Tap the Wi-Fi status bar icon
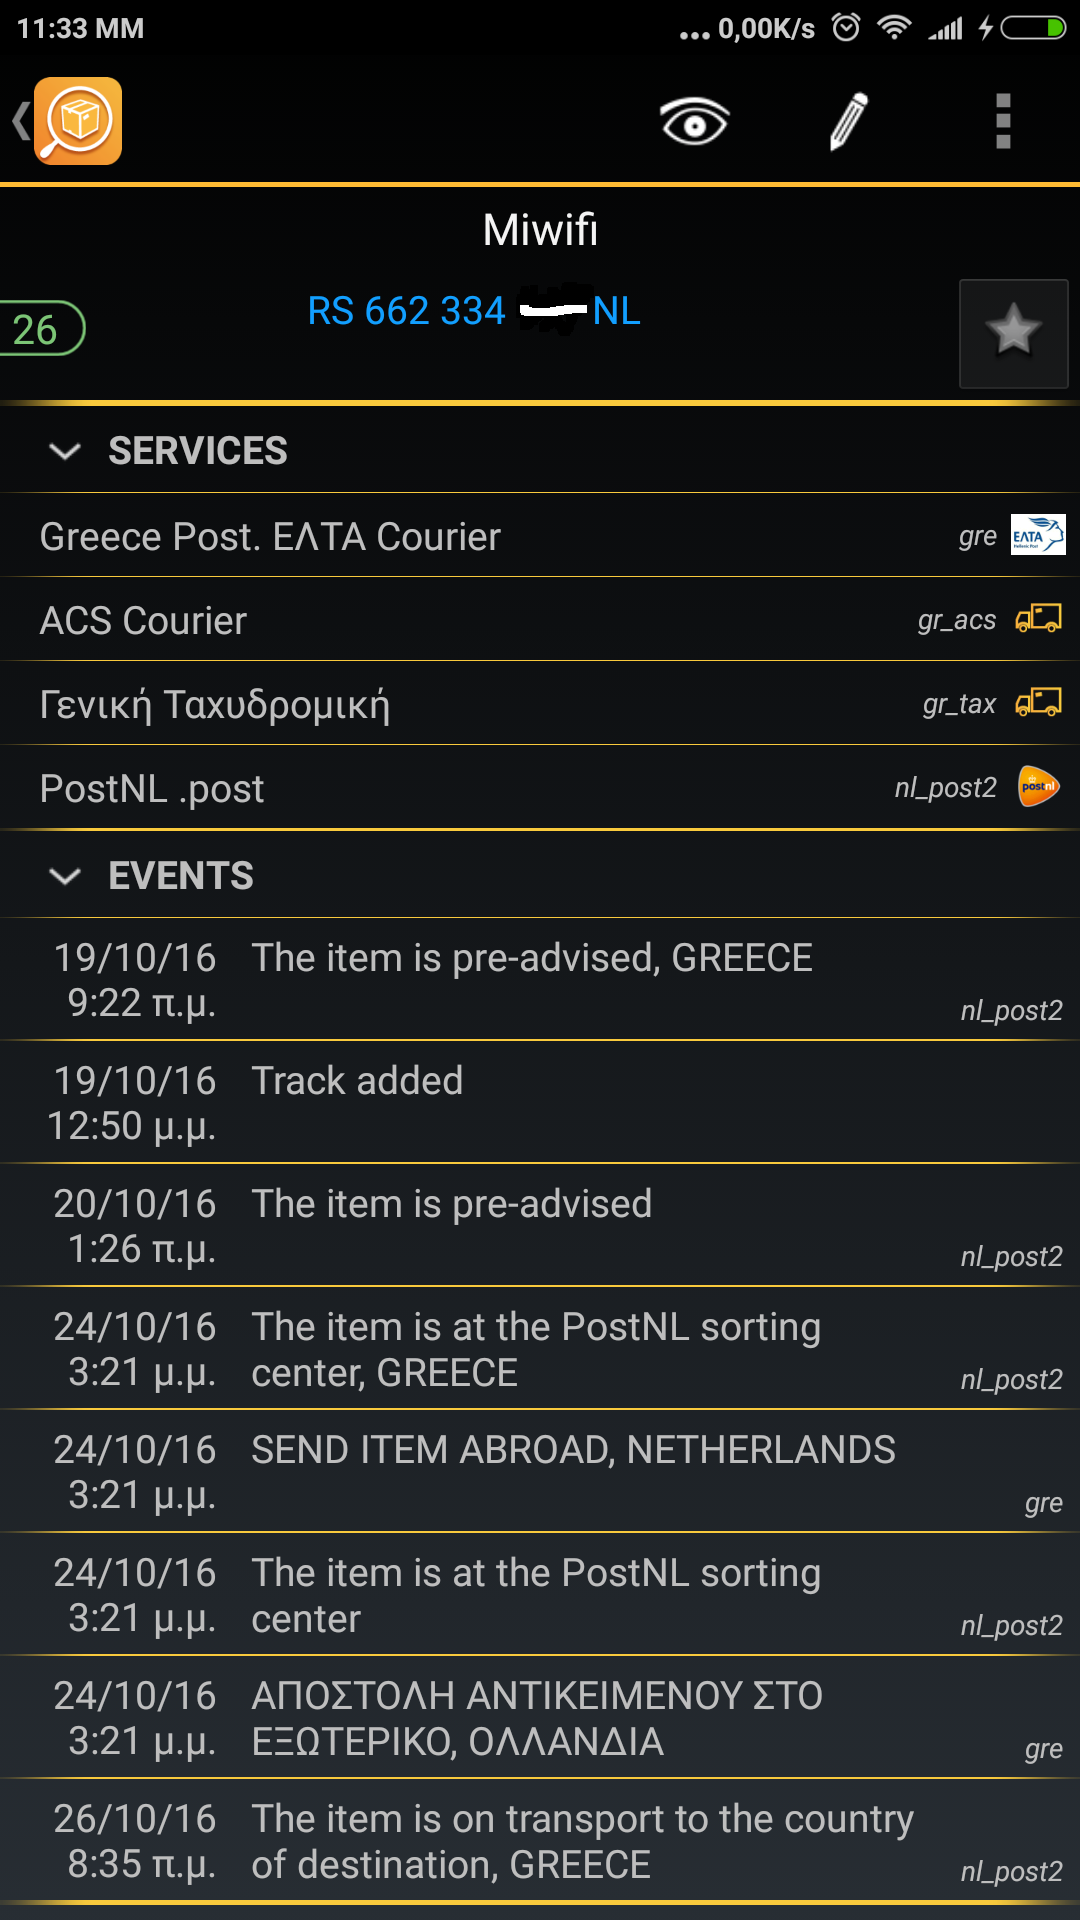The image size is (1080, 1920). pyautogui.click(x=893, y=28)
